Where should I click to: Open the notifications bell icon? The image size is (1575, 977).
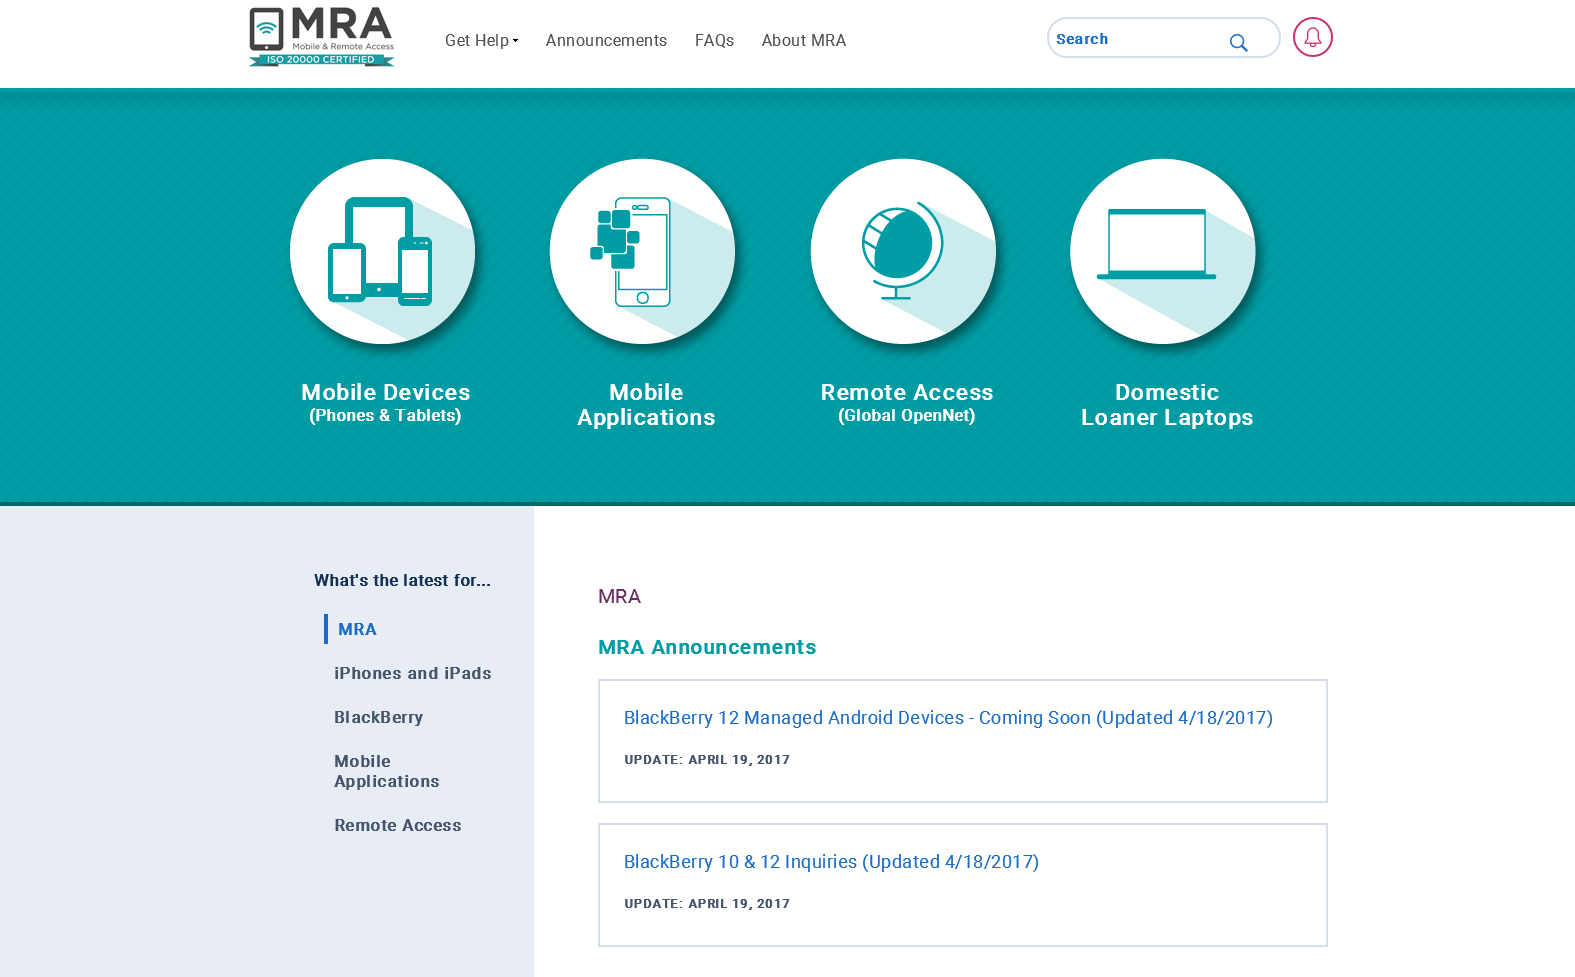tap(1312, 38)
